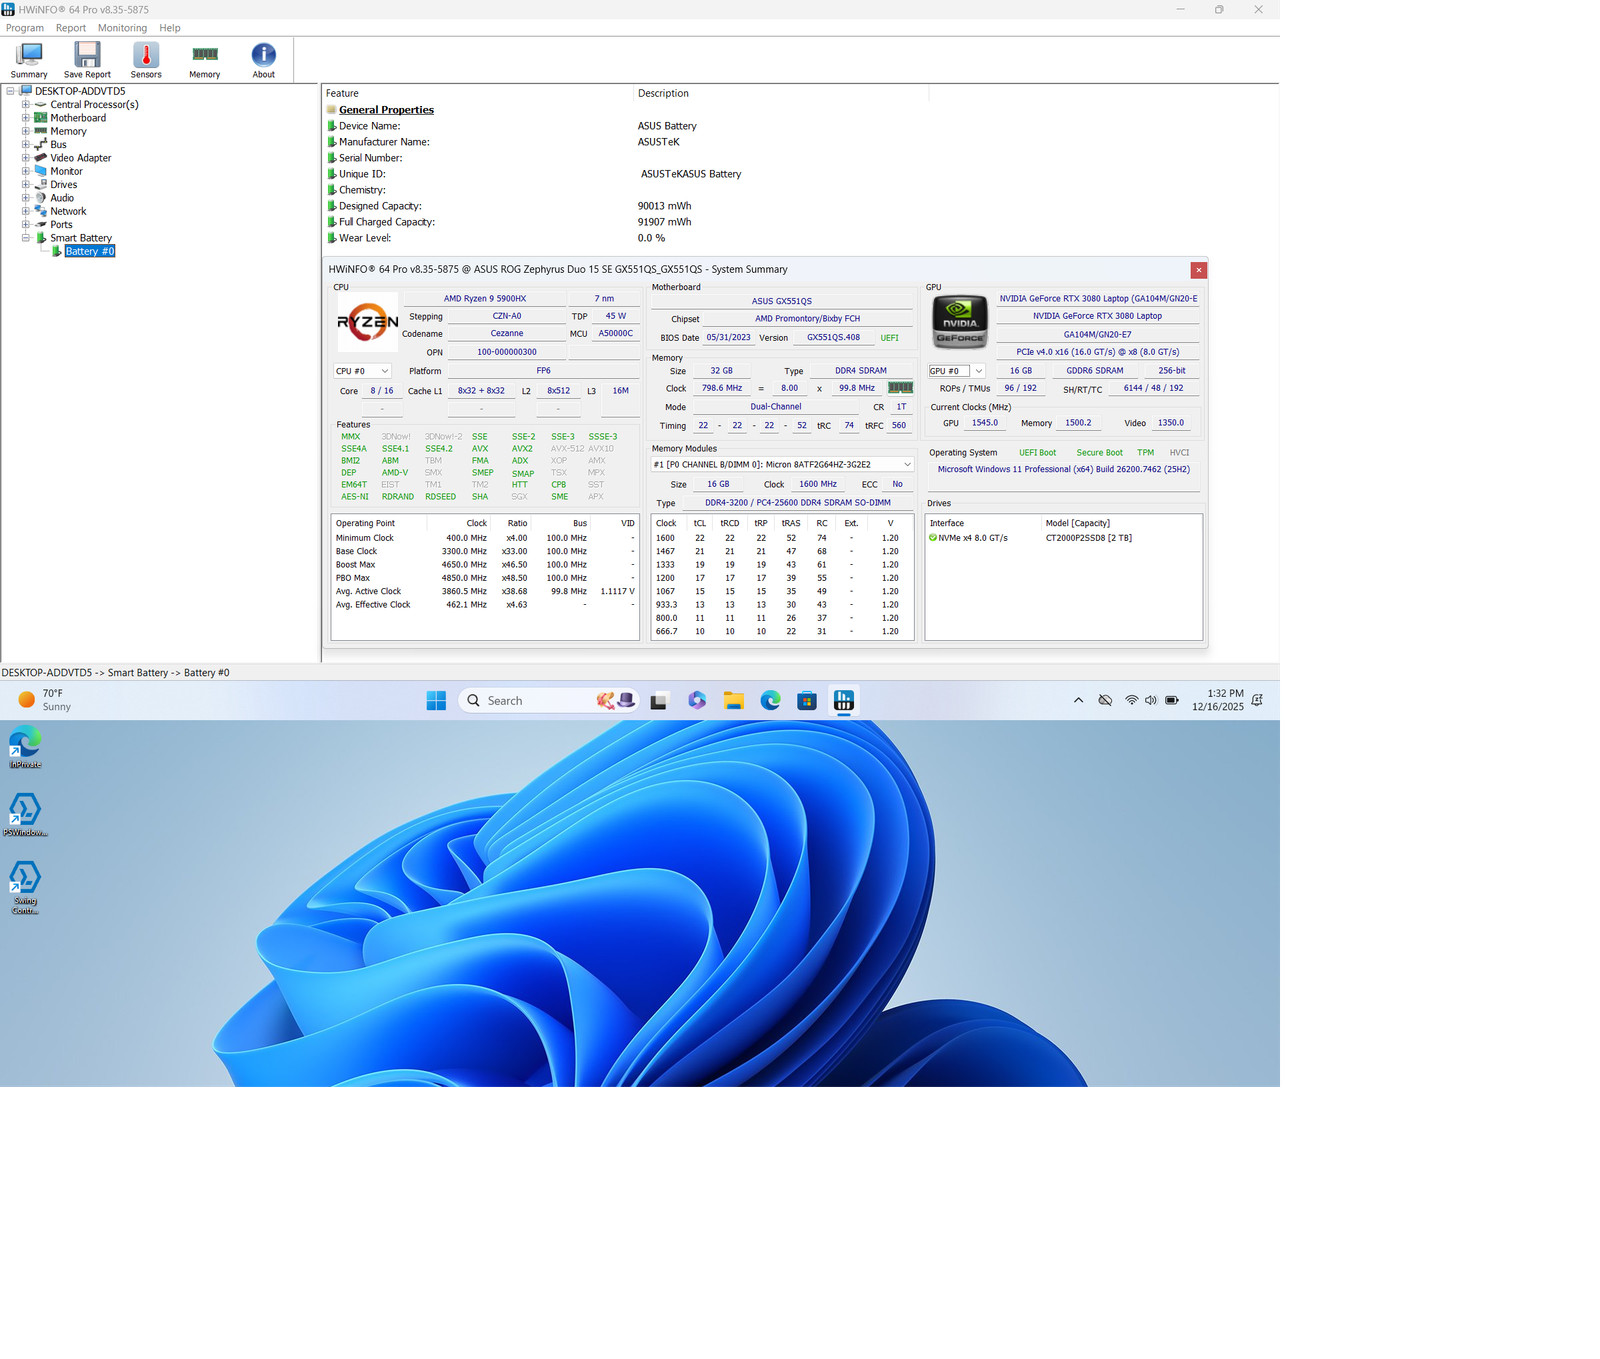Collapse the Smart Battery tree node

[26, 238]
